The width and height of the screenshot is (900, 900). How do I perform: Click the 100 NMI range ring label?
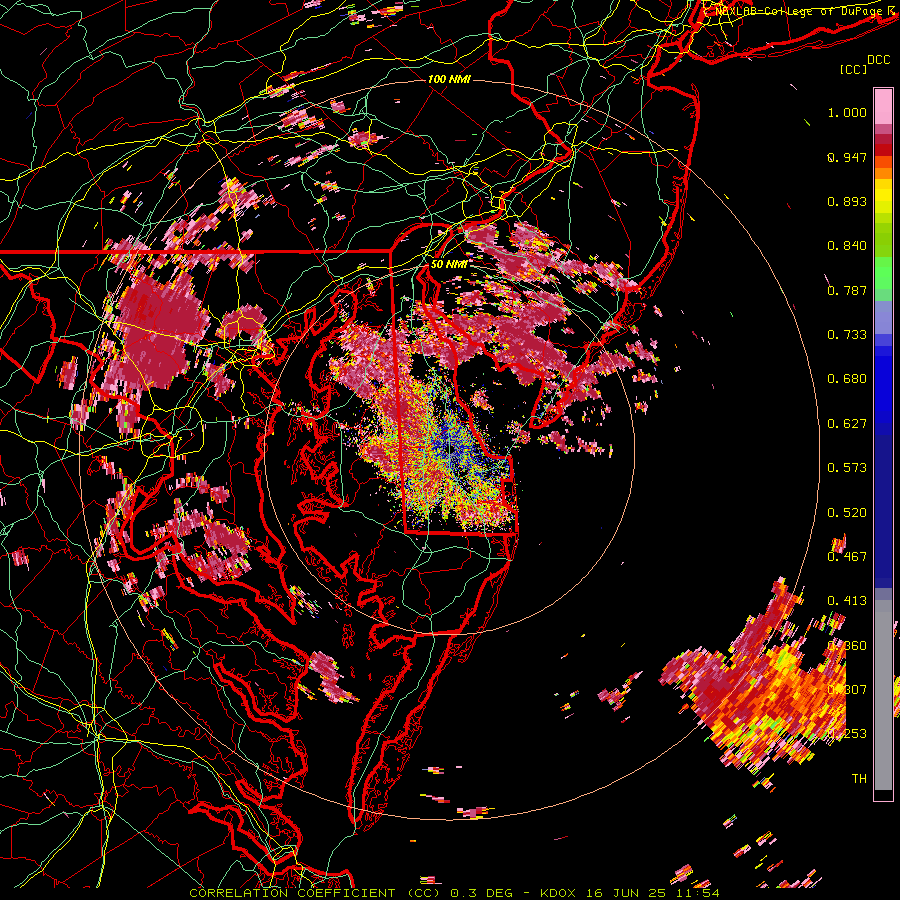click(x=449, y=79)
